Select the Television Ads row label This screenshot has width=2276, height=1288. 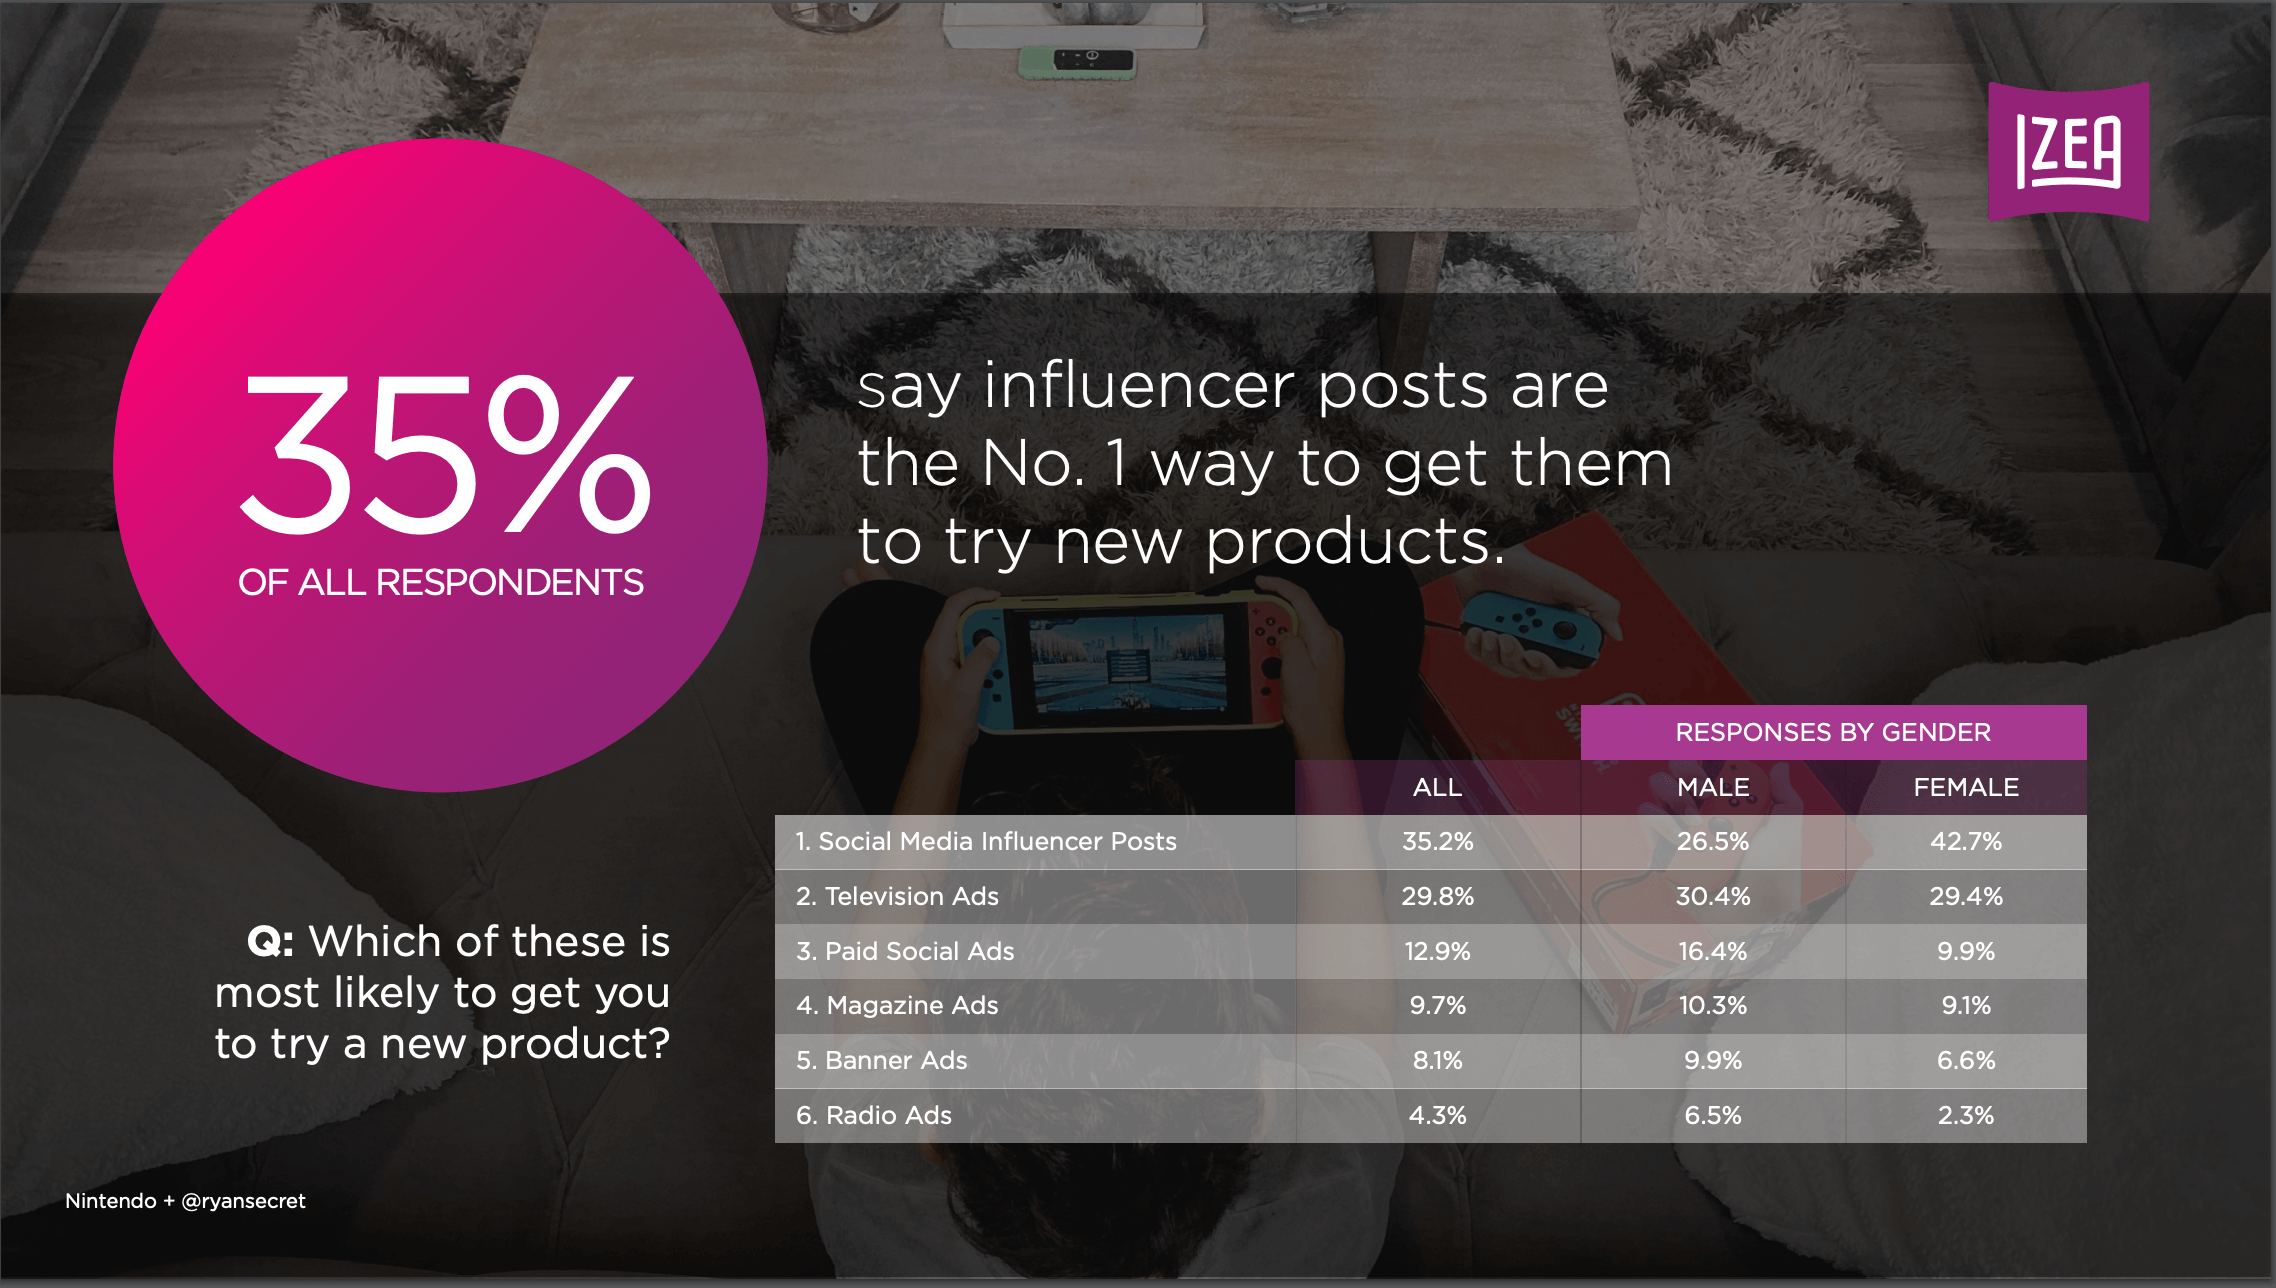coord(897,896)
